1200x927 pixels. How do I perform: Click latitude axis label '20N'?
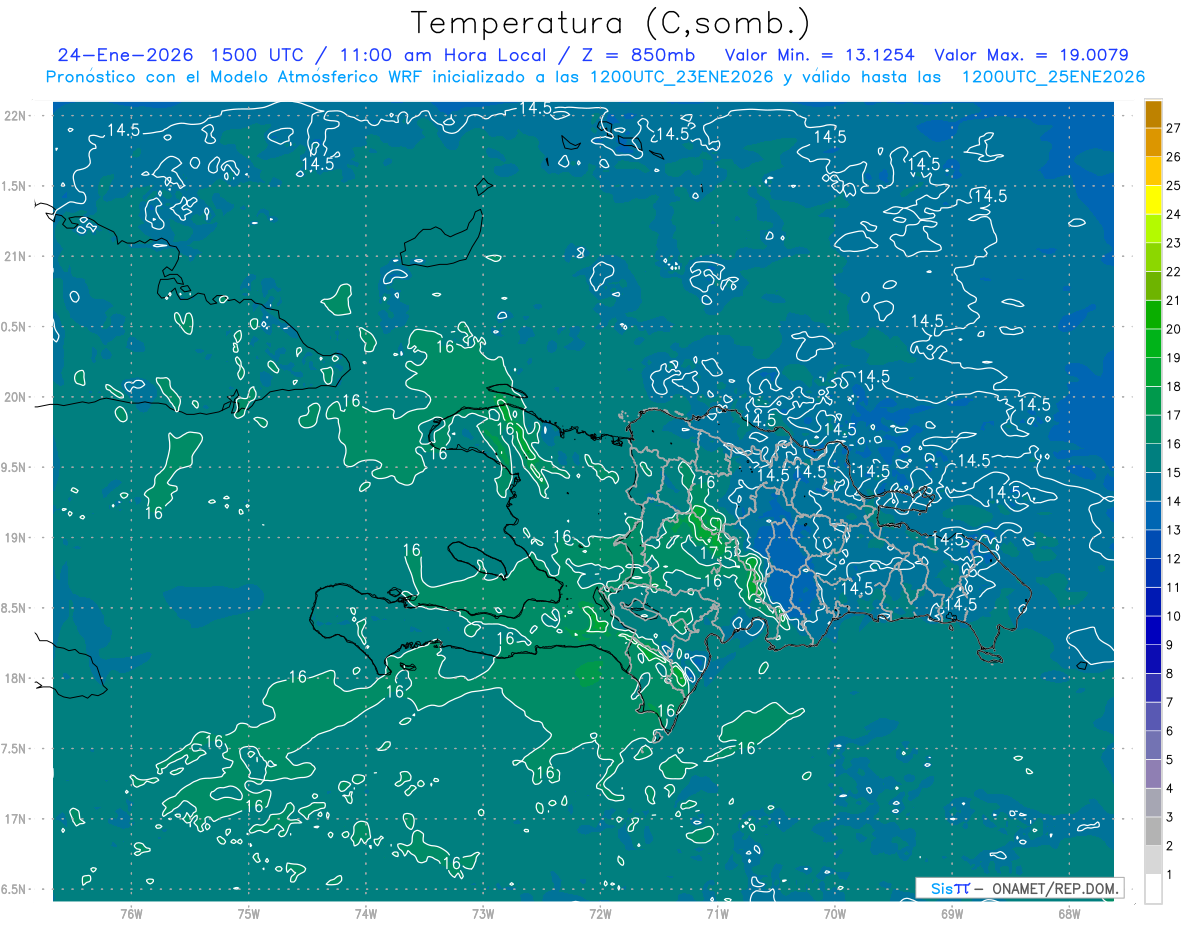[x=14, y=397]
